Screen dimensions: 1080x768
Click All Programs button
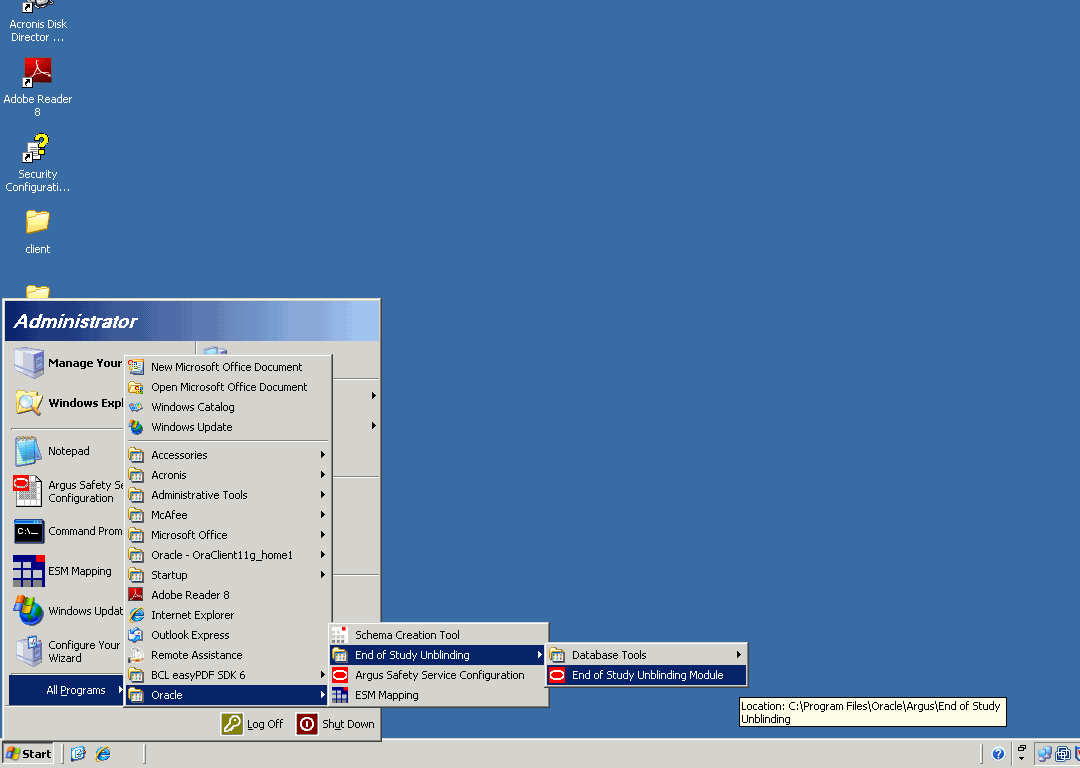click(67, 690)
